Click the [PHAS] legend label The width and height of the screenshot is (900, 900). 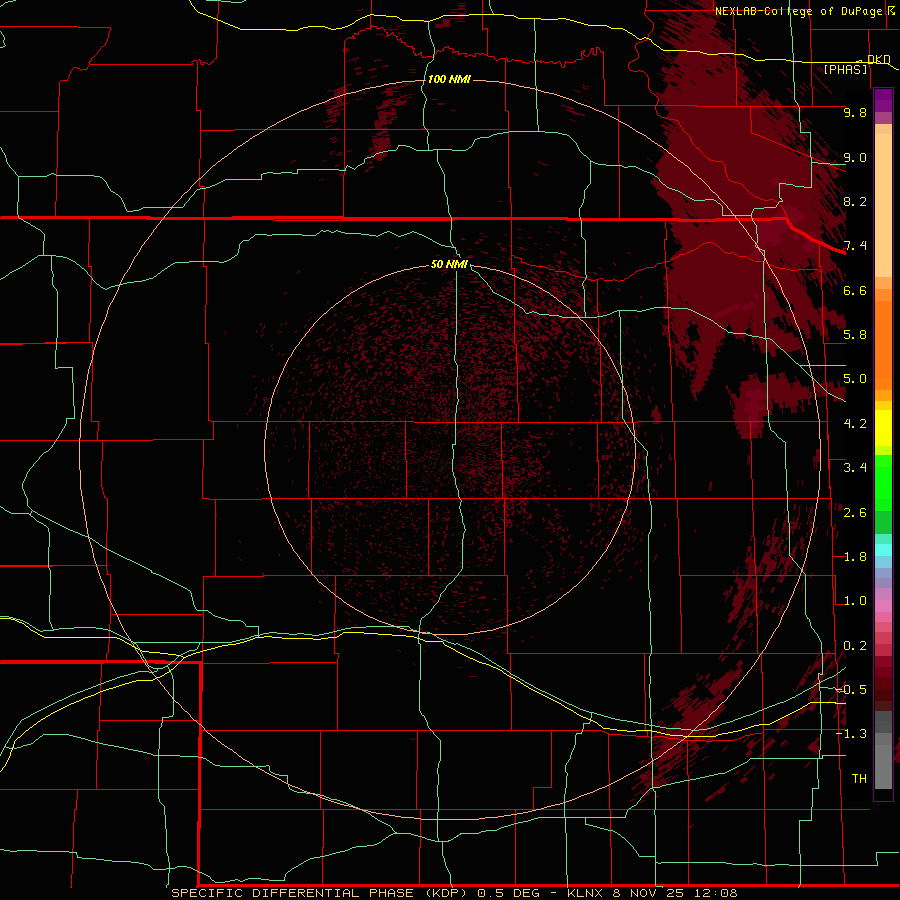coord(845,69)
